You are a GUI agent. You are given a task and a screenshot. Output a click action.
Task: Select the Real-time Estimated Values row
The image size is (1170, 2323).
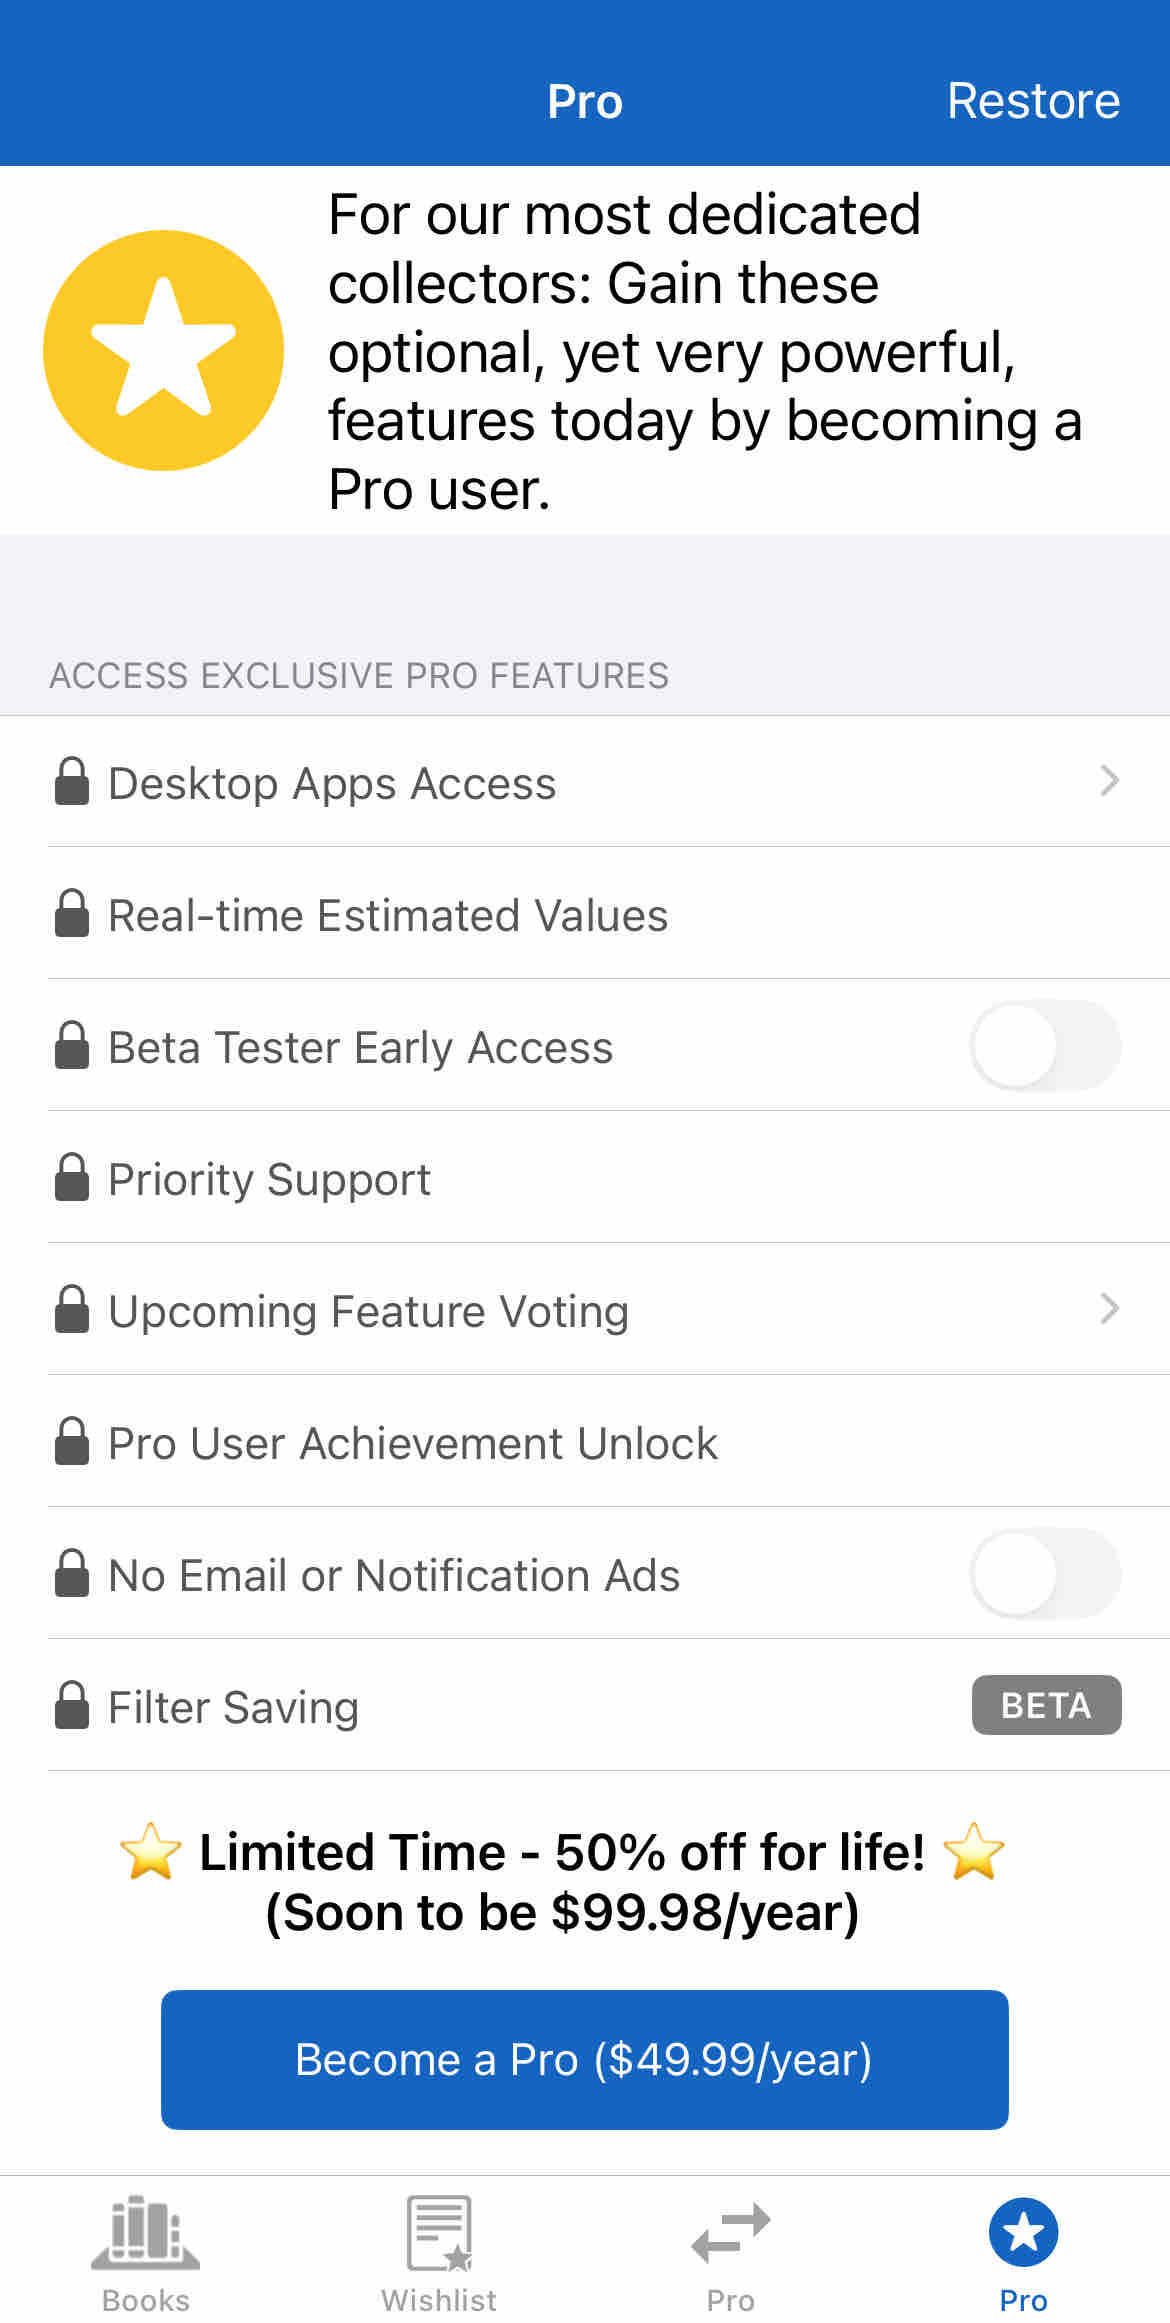585,913
